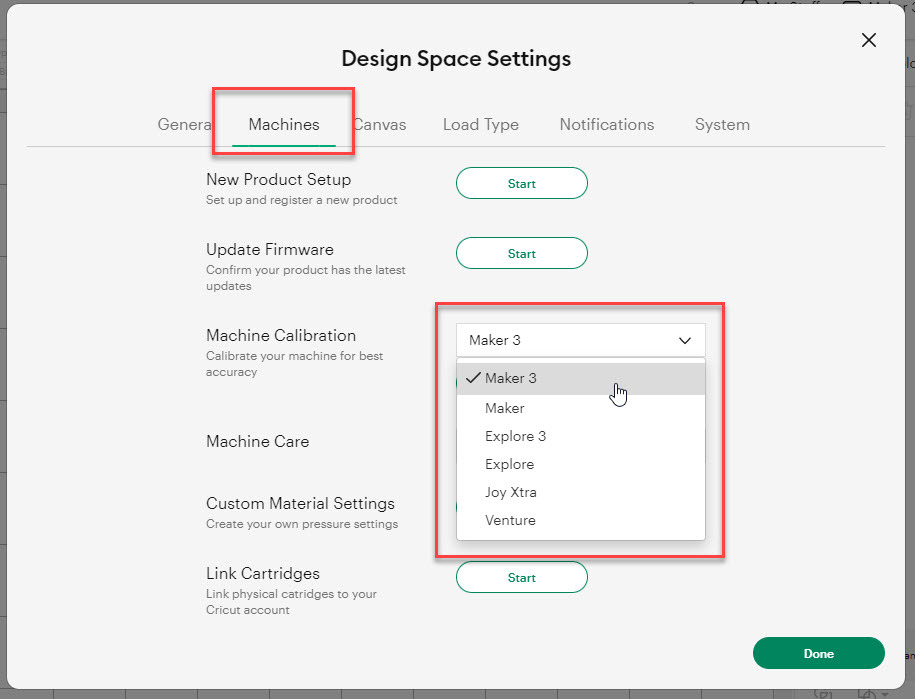This screenshot has height=699, width=915.
Task: Click the dropdown chevron on the machine selector
Action: tap(686, 340)
